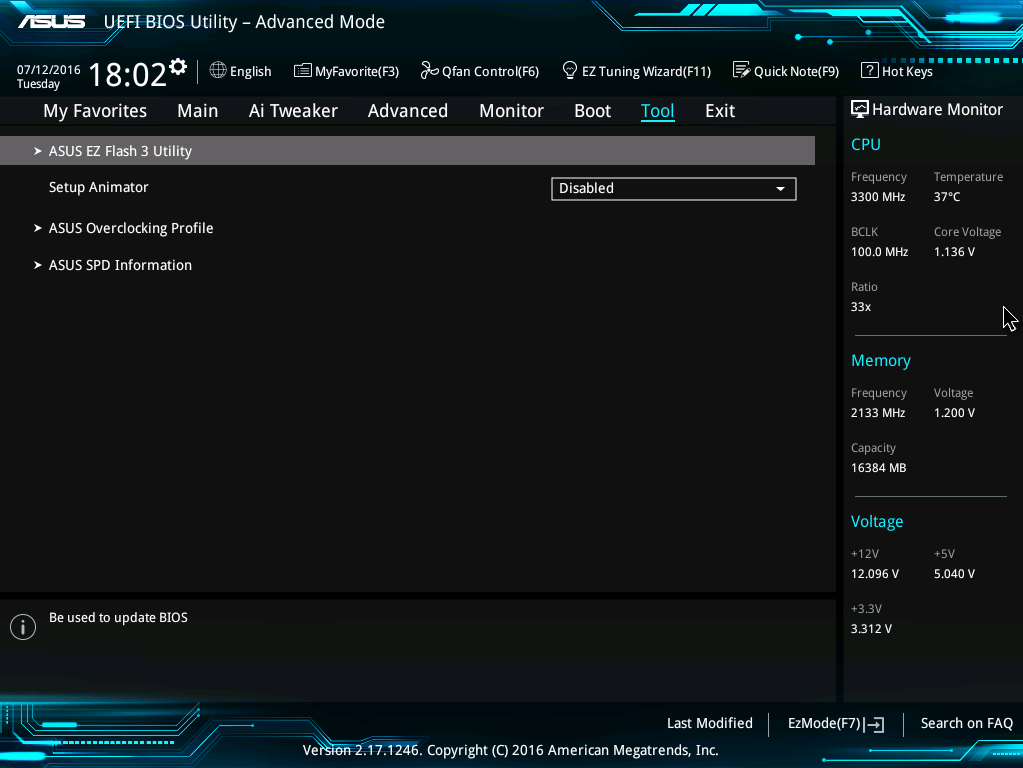This screenshot has height=768, width=1023.
Task: Open ASUS SPD Information
Action: click(x=120, y=265)
